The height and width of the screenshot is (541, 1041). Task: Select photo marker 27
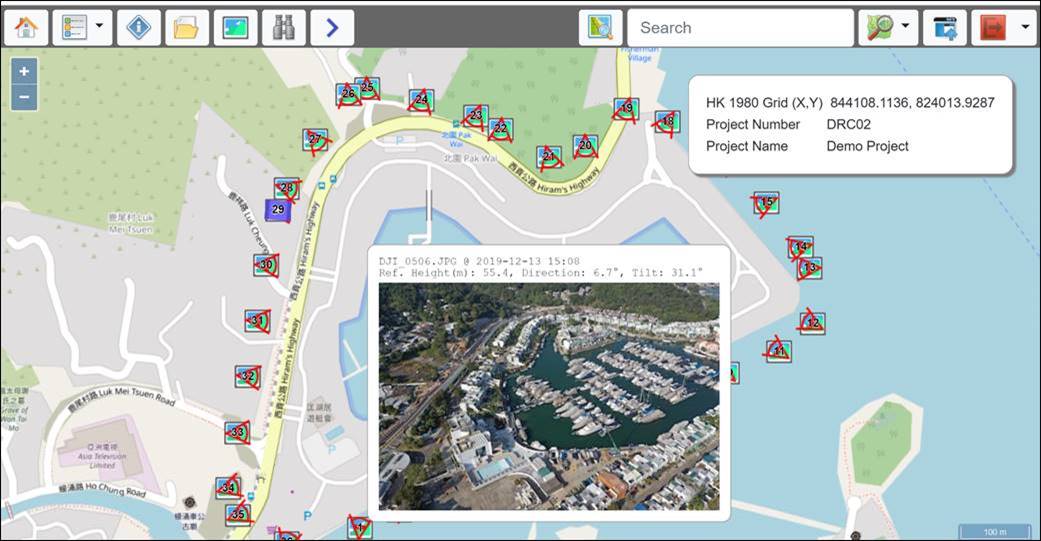click(x=315, y=139)
